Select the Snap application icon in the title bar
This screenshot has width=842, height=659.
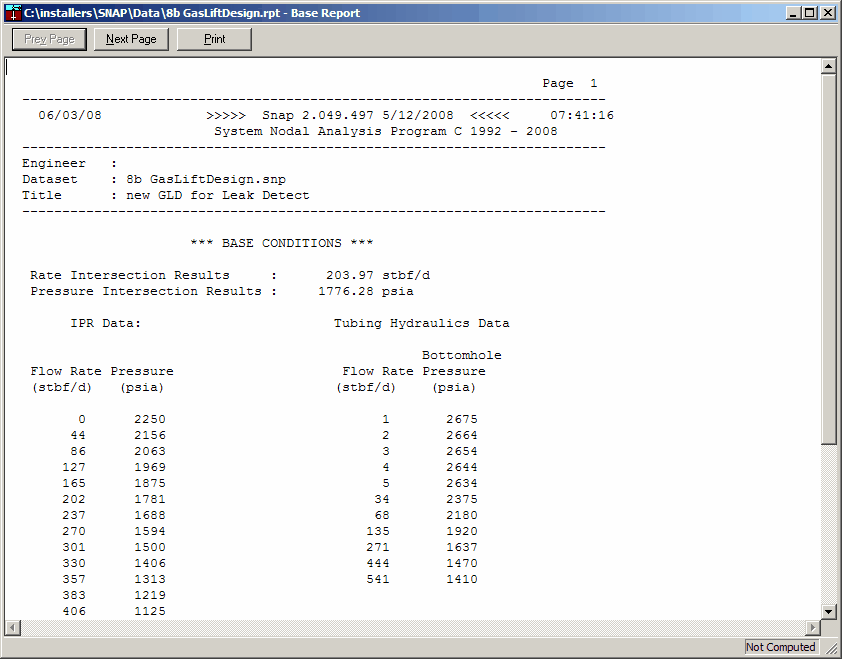[x=11, y=11]
